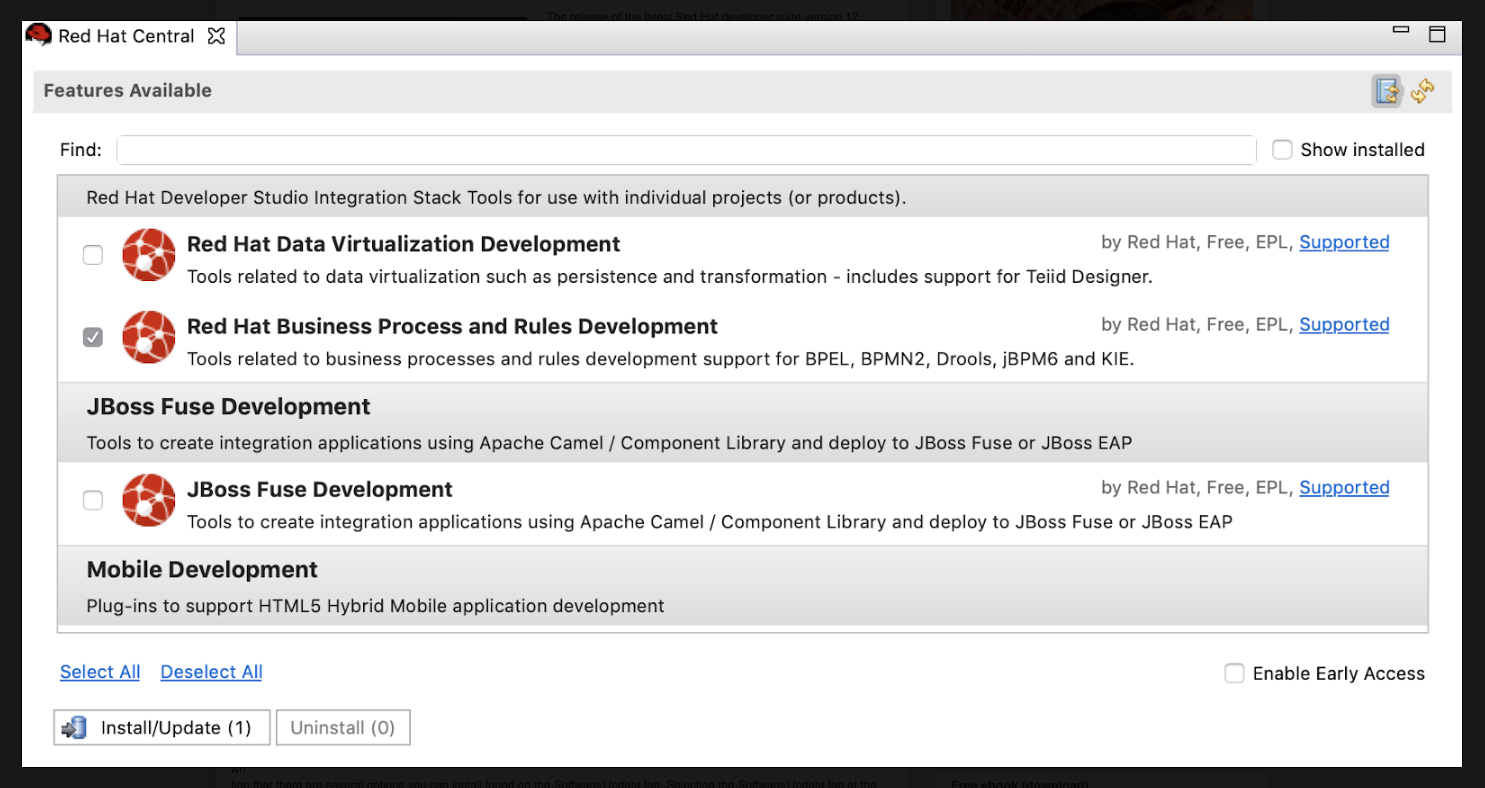Enable Early Access checkbox

1235,674
